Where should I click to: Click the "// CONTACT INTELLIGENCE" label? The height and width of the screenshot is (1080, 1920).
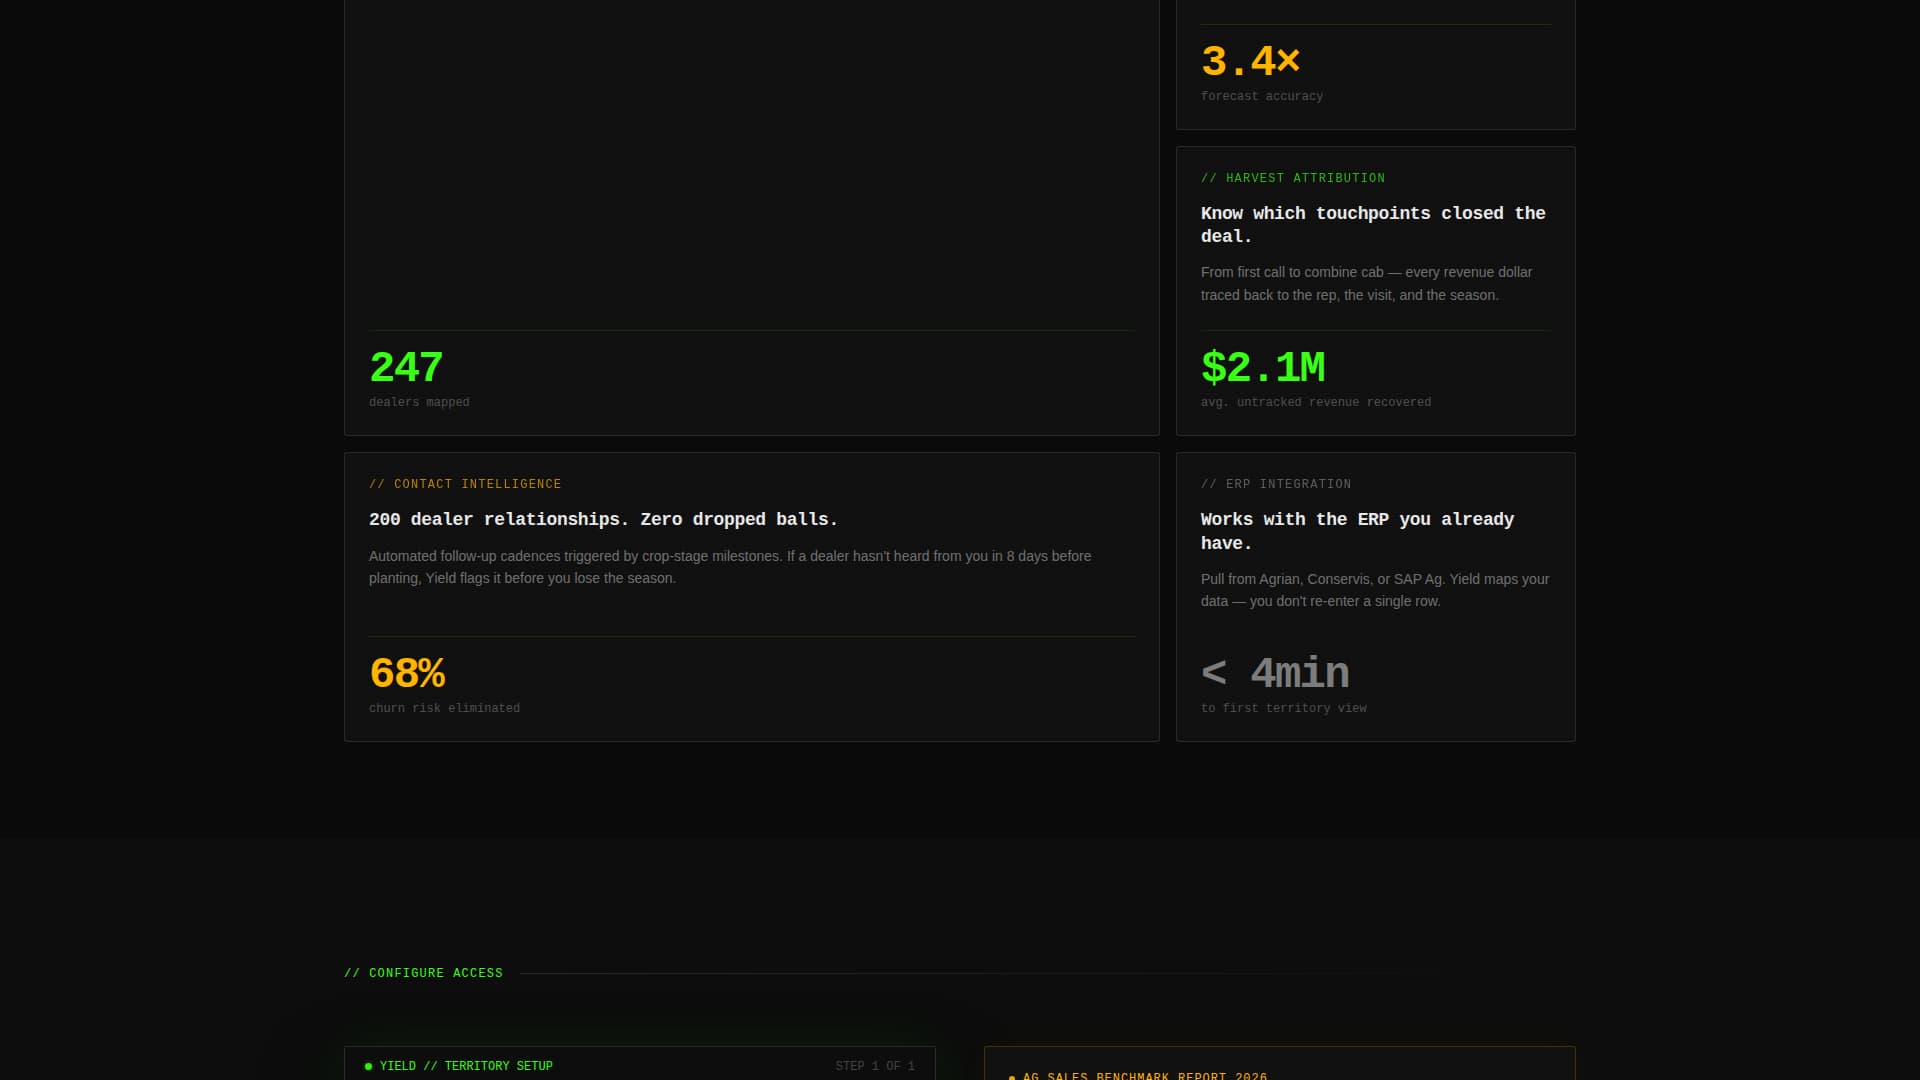(x=465, y=484)
